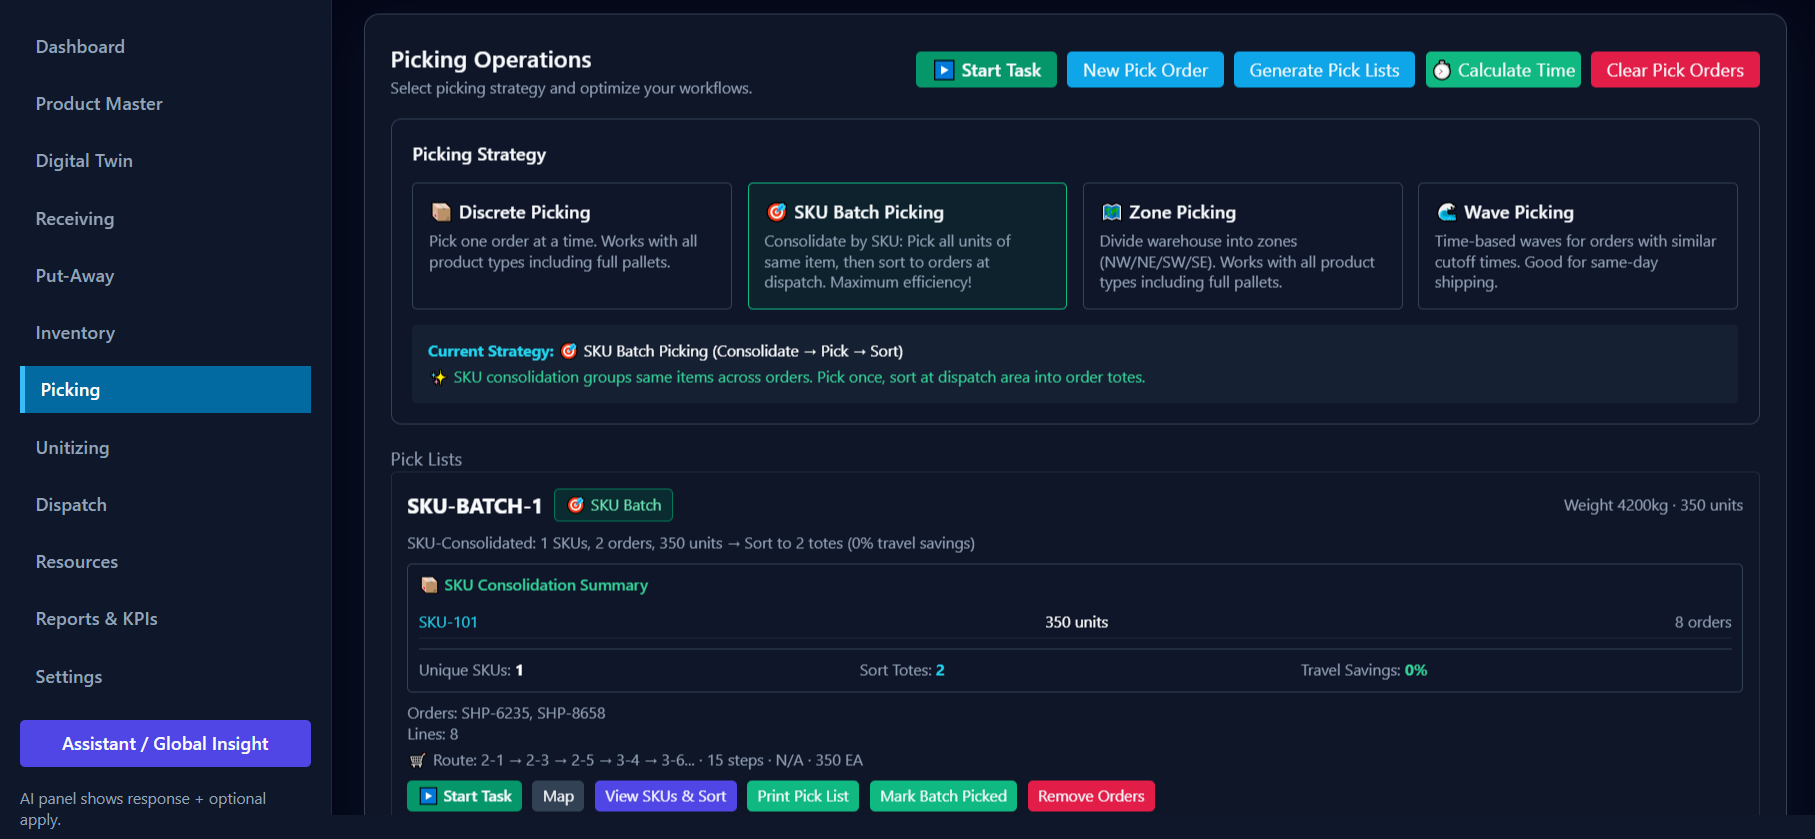Open Assistant / Global Insight panel
The image size is (1815, 839).
pos(165,744)
